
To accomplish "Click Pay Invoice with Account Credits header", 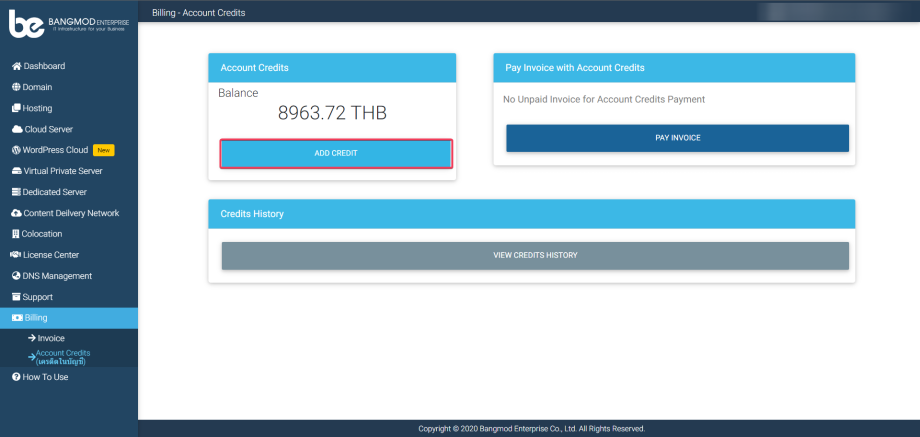I will 674,68.
